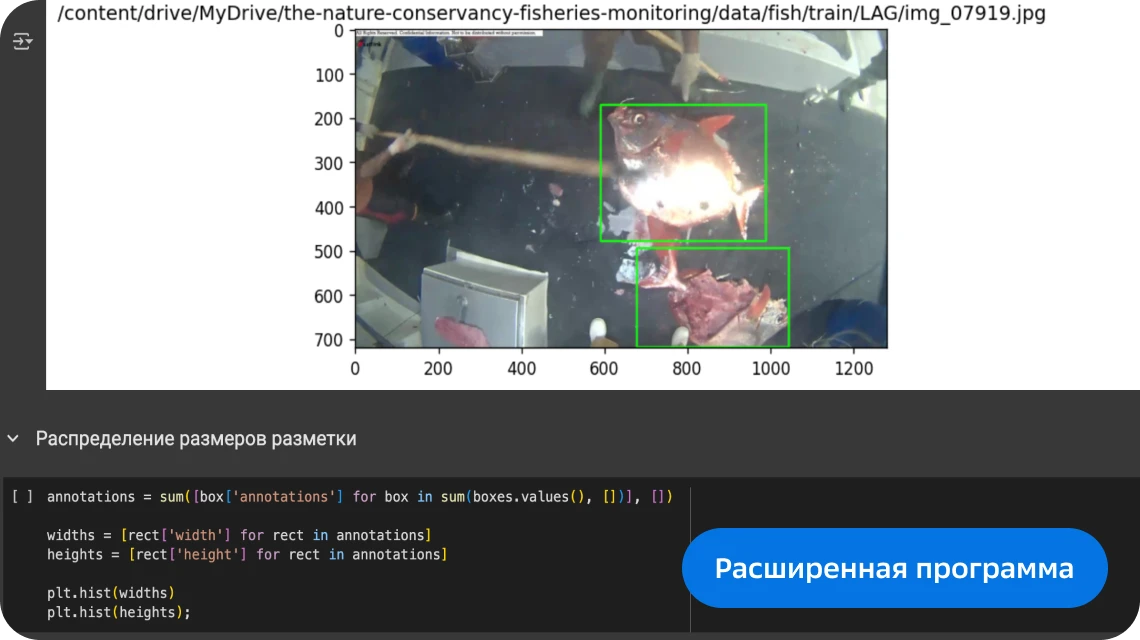Click the lower green bounding box fish

tap(712, 297)
